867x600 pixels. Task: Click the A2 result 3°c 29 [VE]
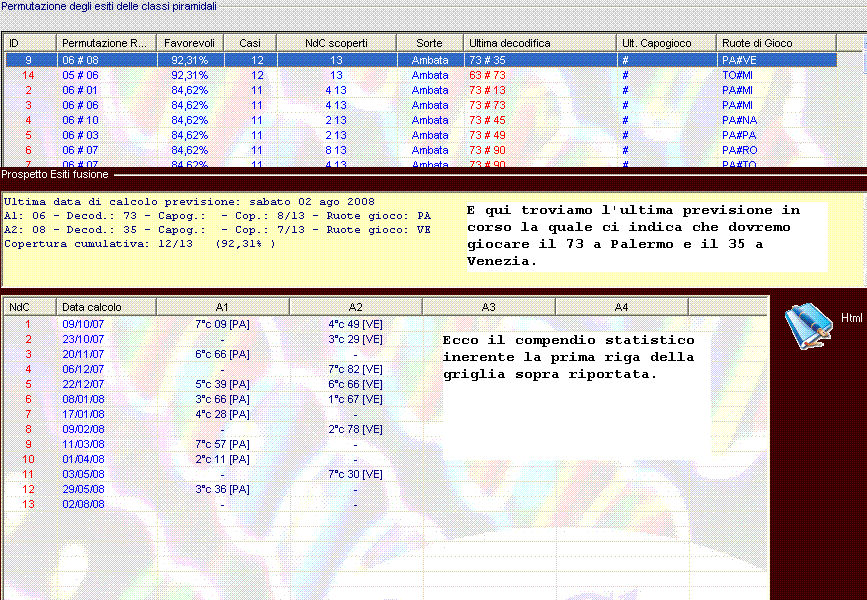tap(356, 340)
